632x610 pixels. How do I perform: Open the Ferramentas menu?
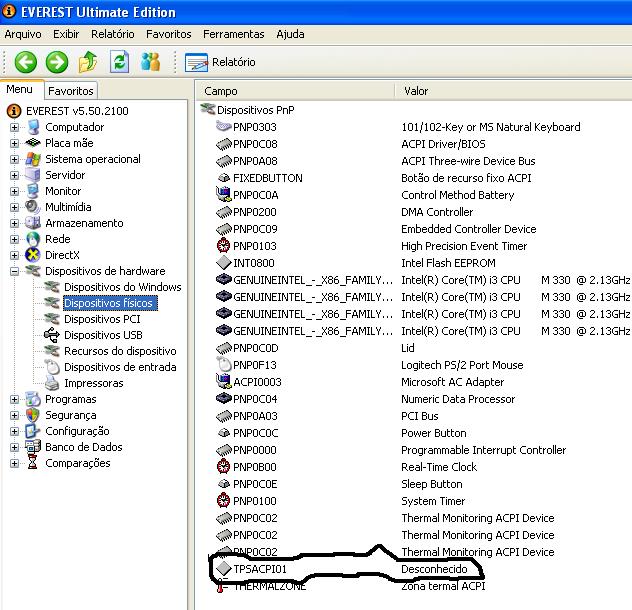coord(233,34)
